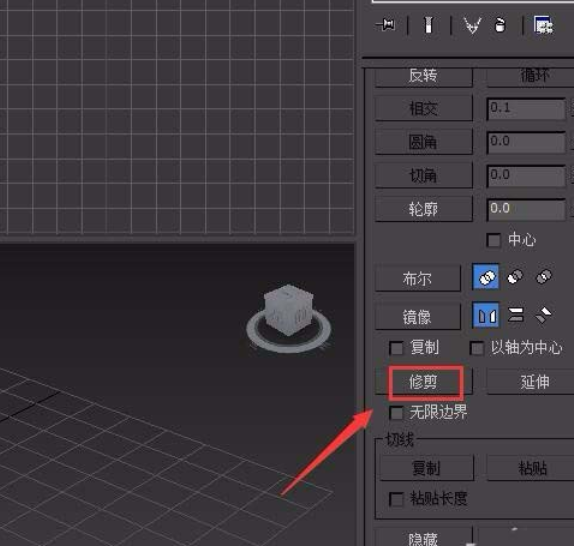Click the 复制 button in 切线 group
The width and height of the screenshot is (574, 546).
click(427, 468)
